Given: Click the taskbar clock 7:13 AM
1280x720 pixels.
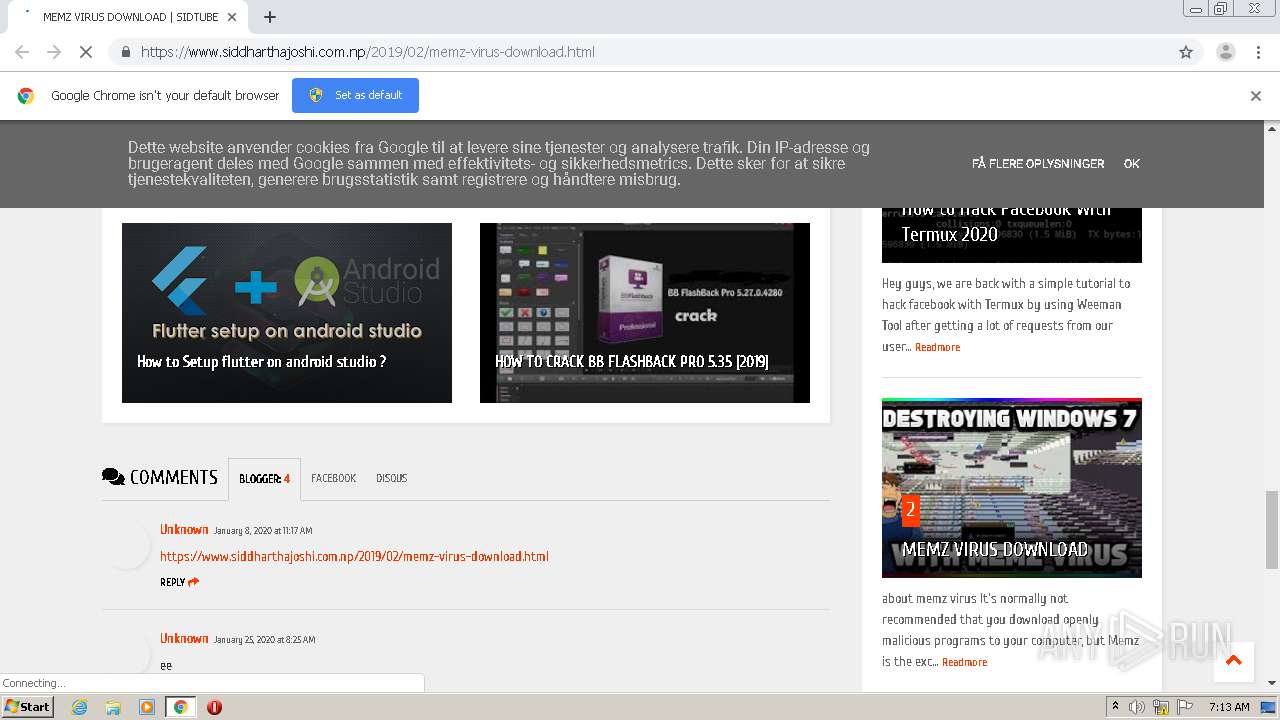Looking at the screenshot, I should click(x=1229, y=707).
